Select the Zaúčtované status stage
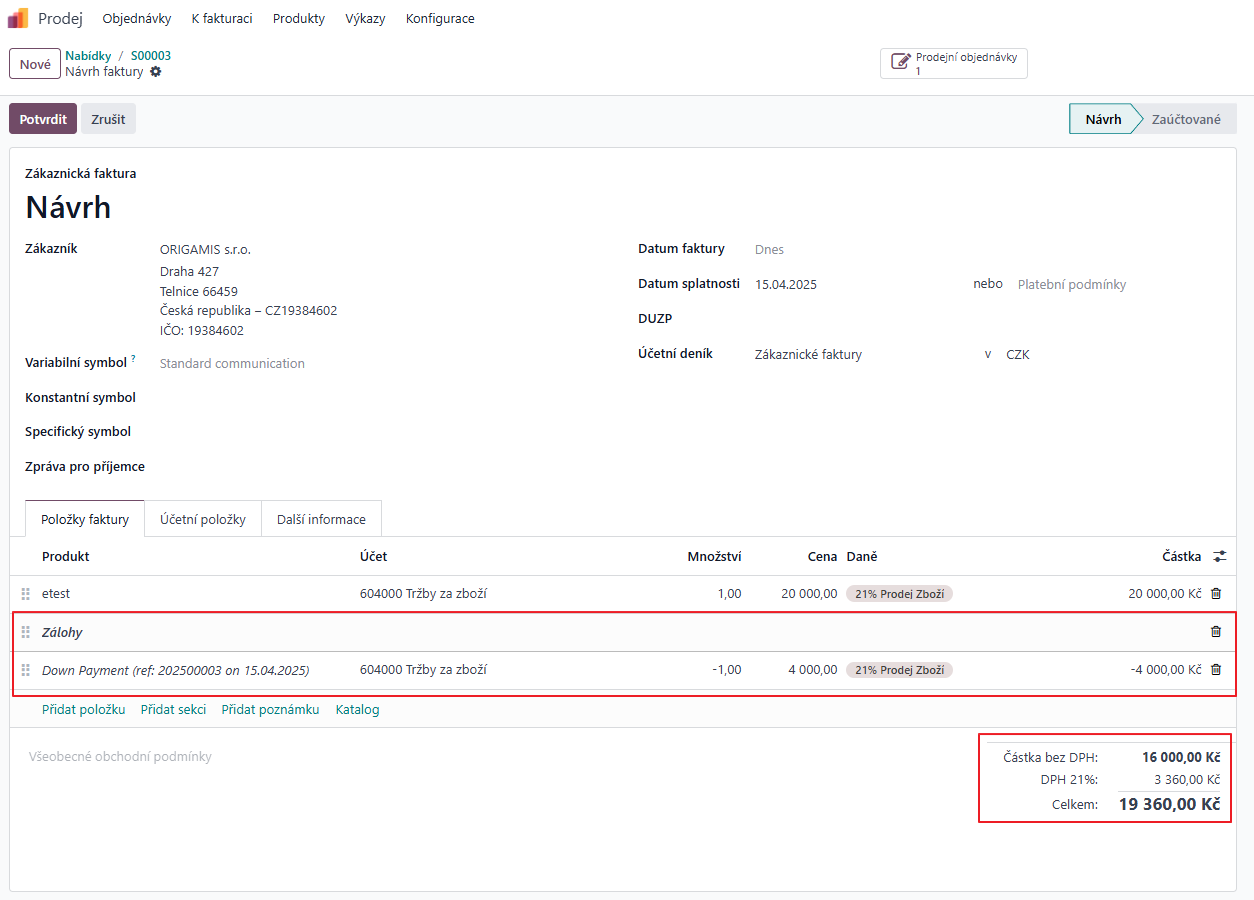Image resolution: width=1254 pixels, height=900 pixels. tap(1185, 119)
